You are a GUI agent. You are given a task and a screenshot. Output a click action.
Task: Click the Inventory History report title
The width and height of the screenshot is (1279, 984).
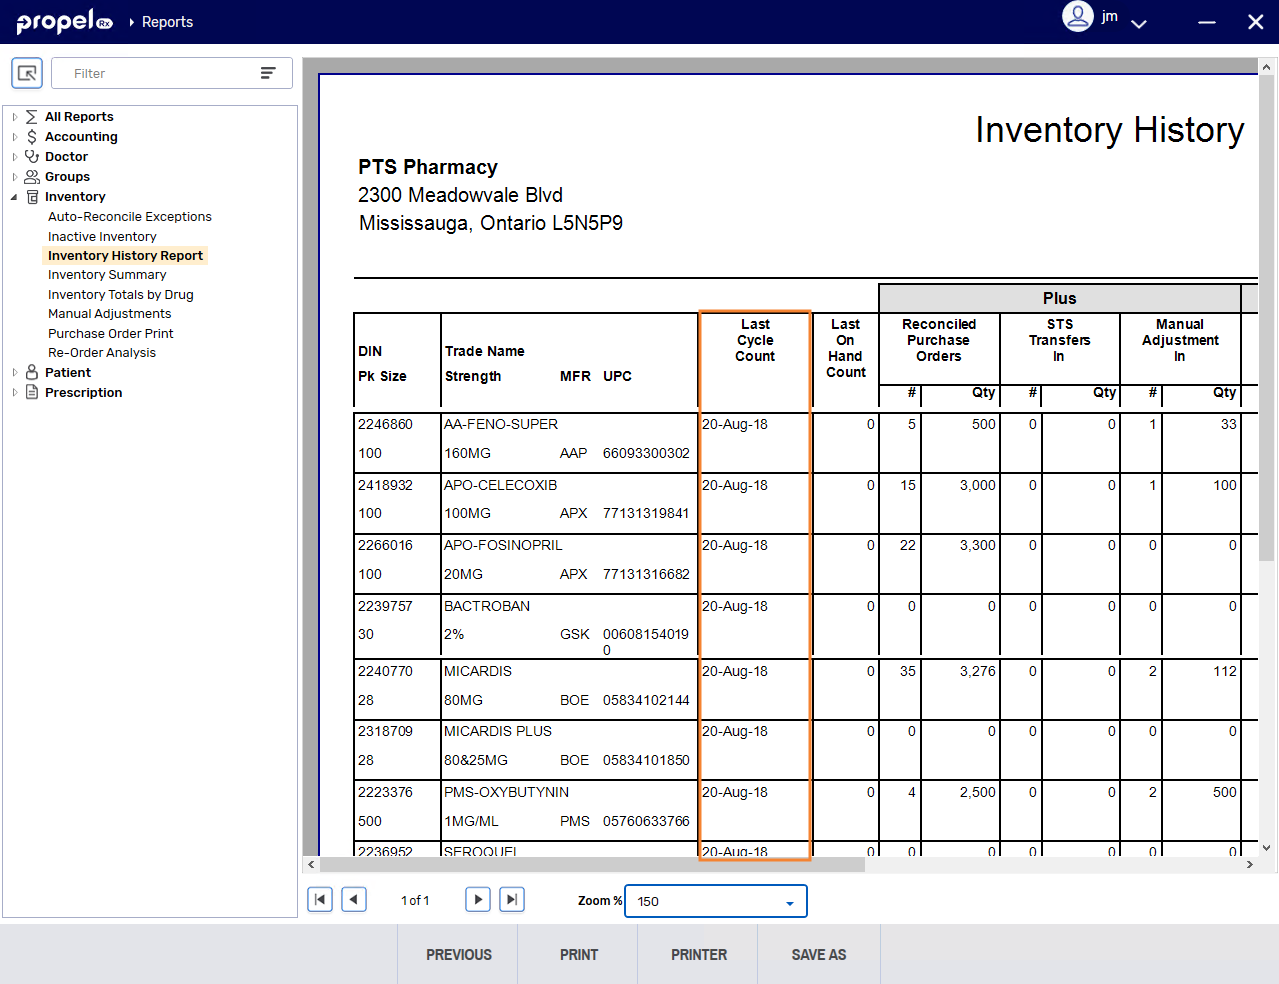click(x=1110, y=130)
